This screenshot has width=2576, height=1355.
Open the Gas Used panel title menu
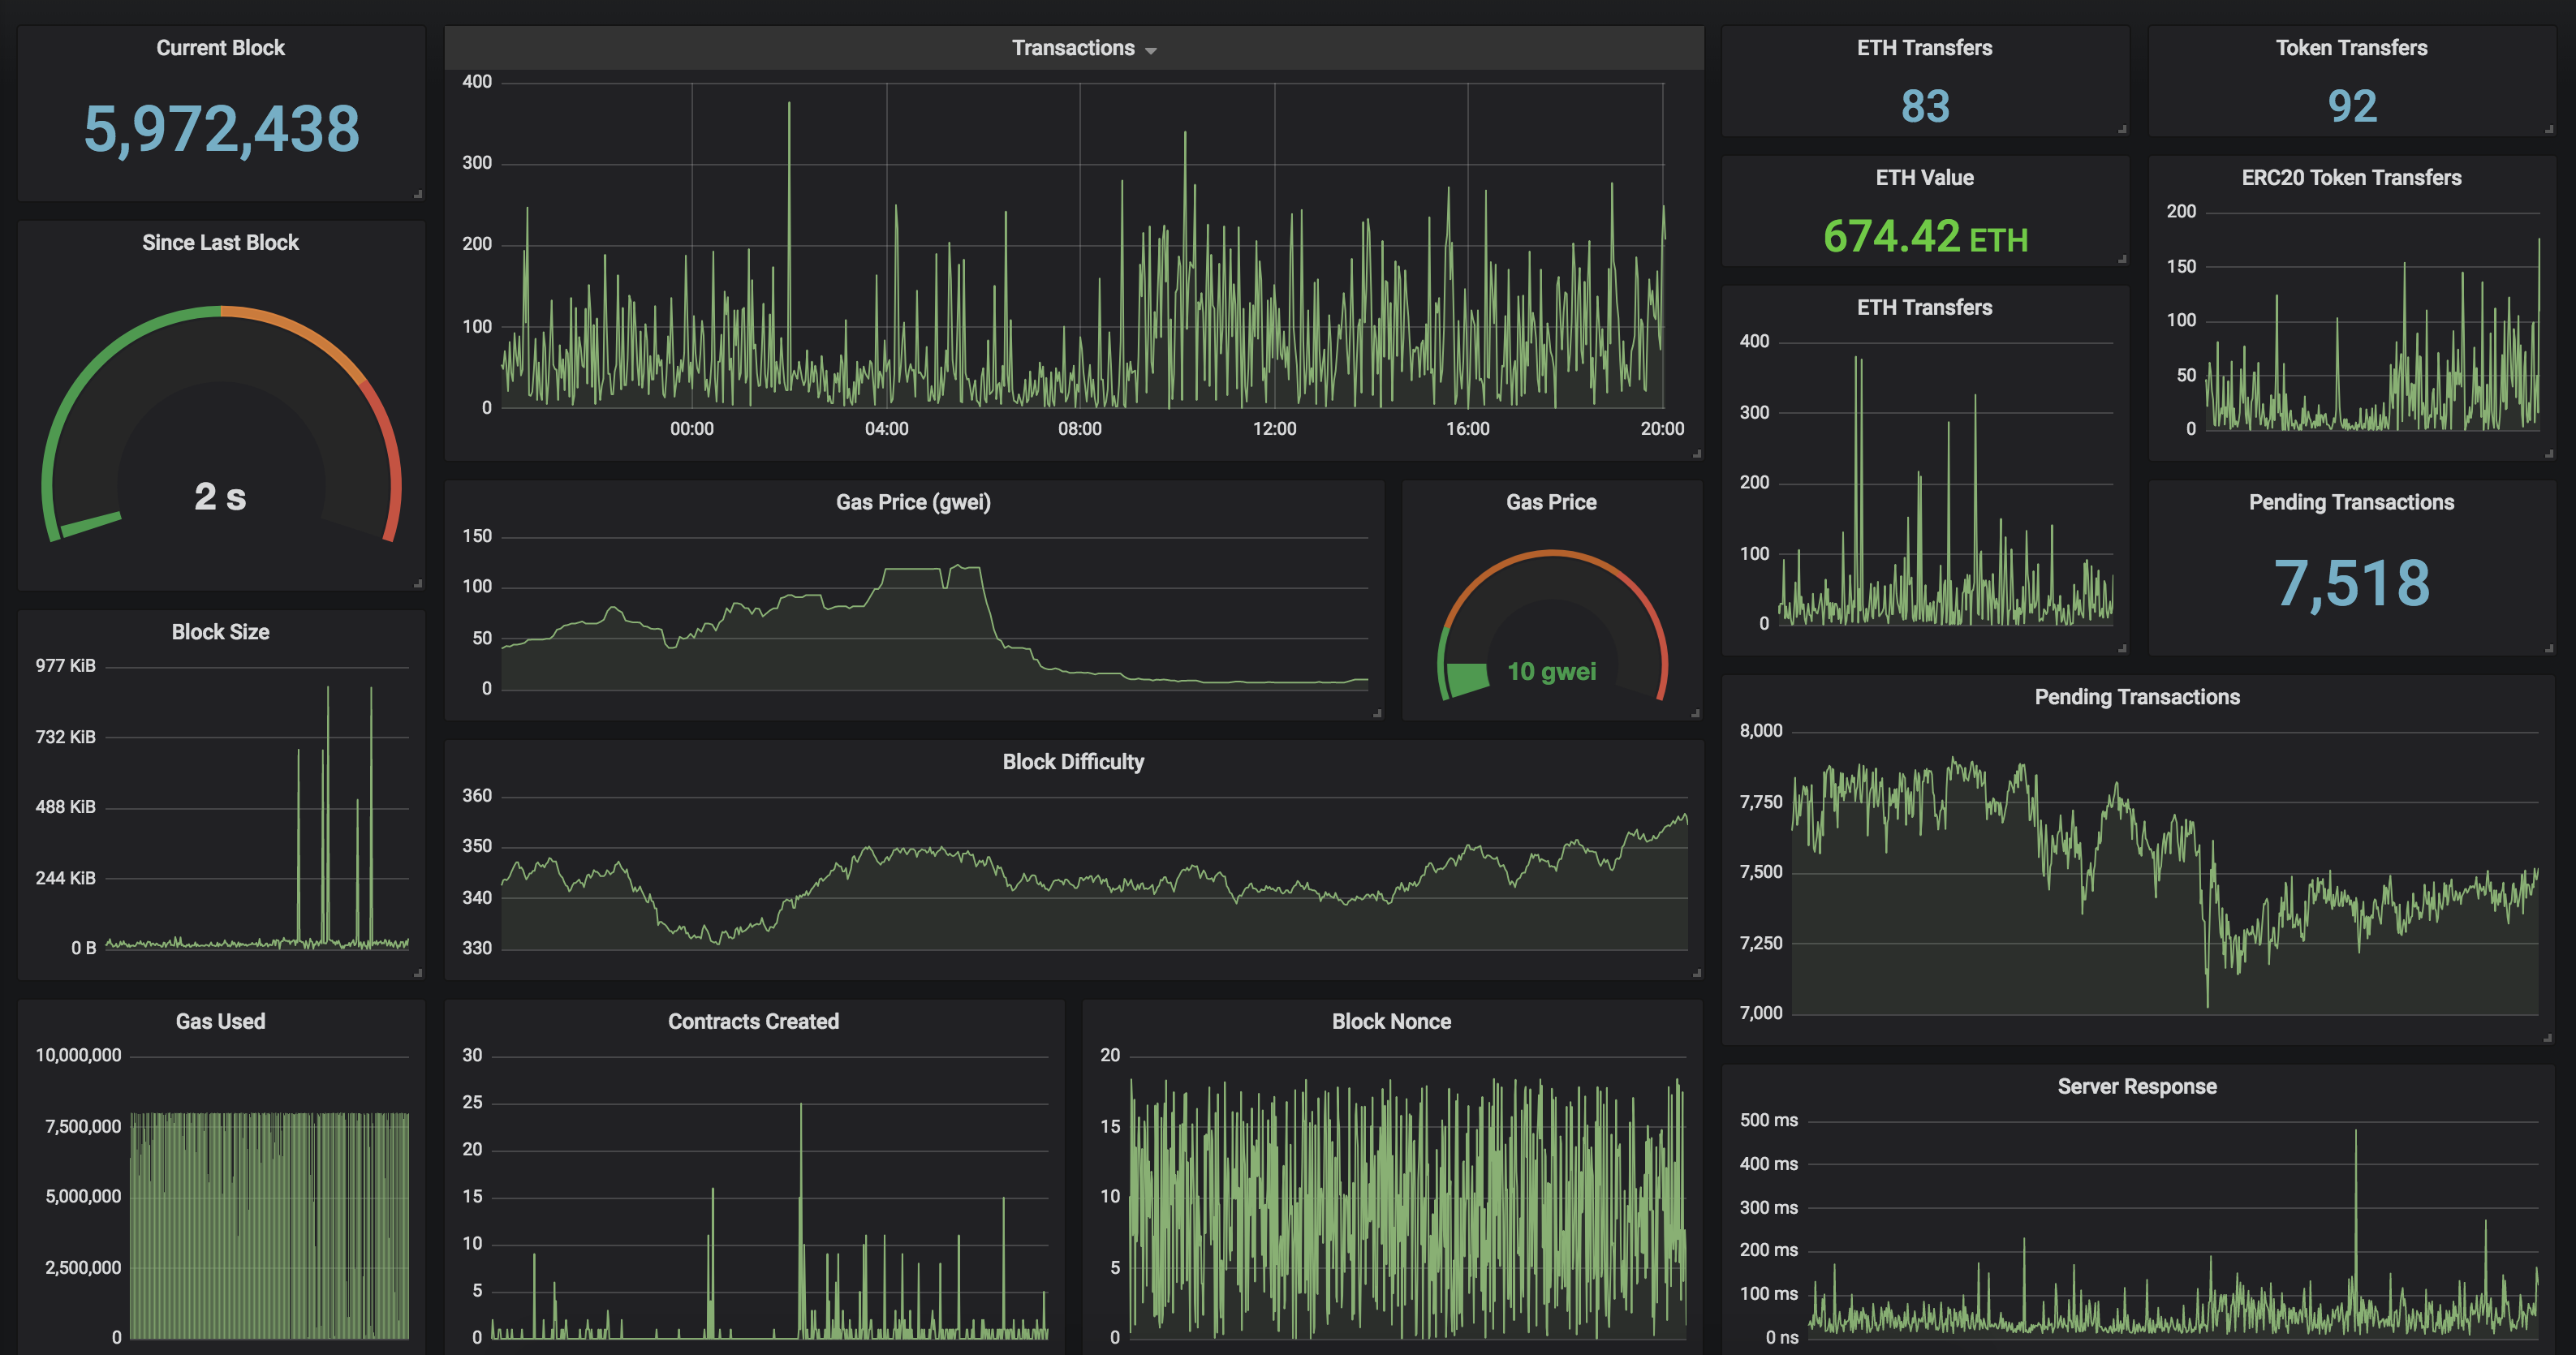[220, 1022]
